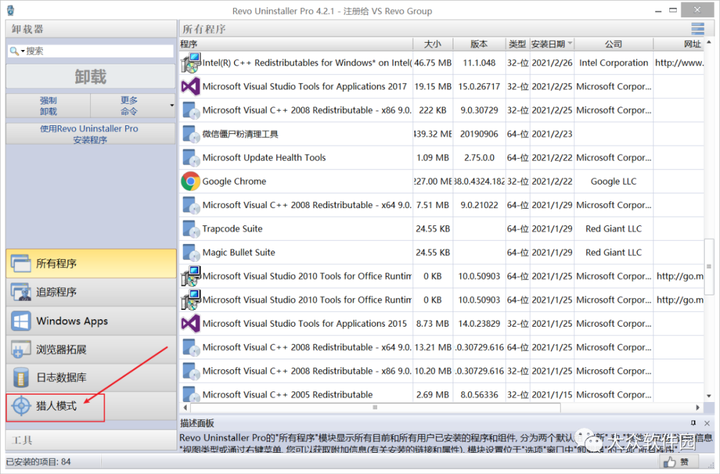Sort by the 版本 column header
The width and height of the screenshot is (720, 474).
479,44
